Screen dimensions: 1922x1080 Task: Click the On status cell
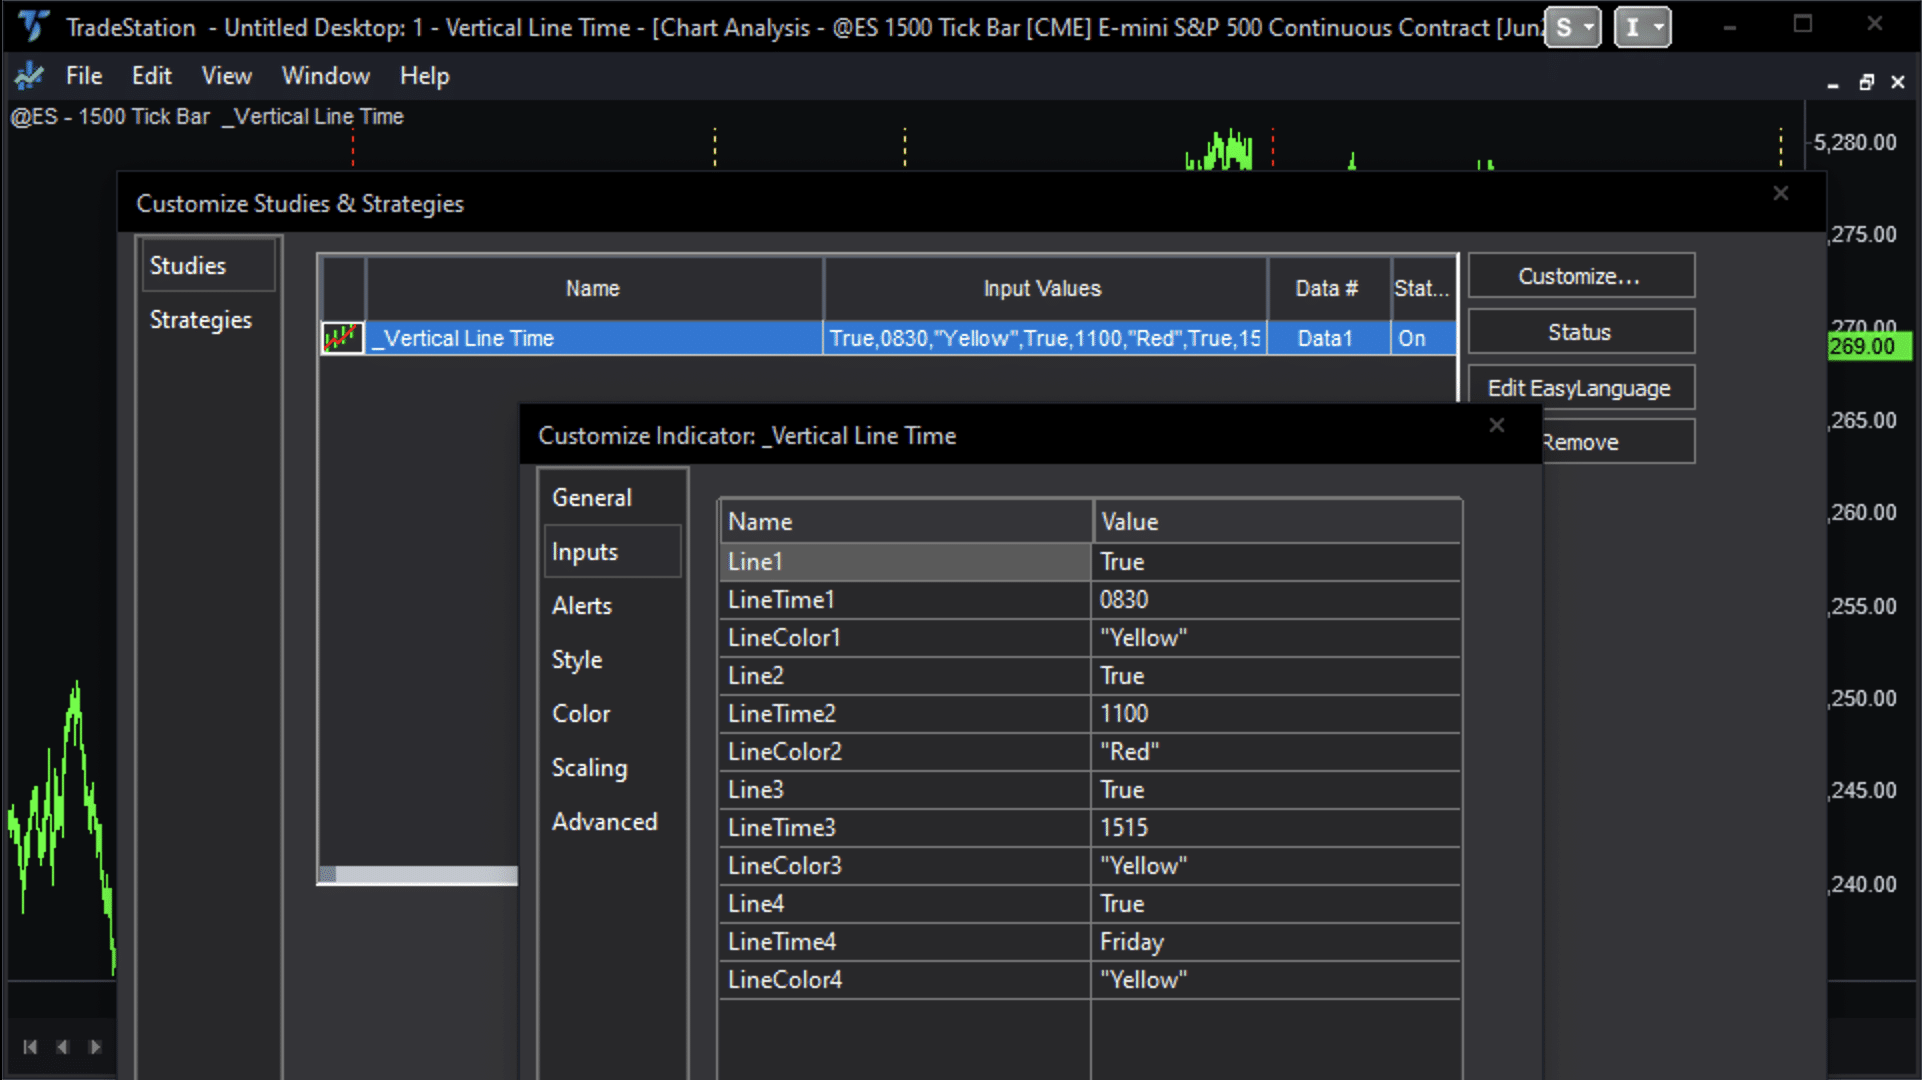point(1423,338)
